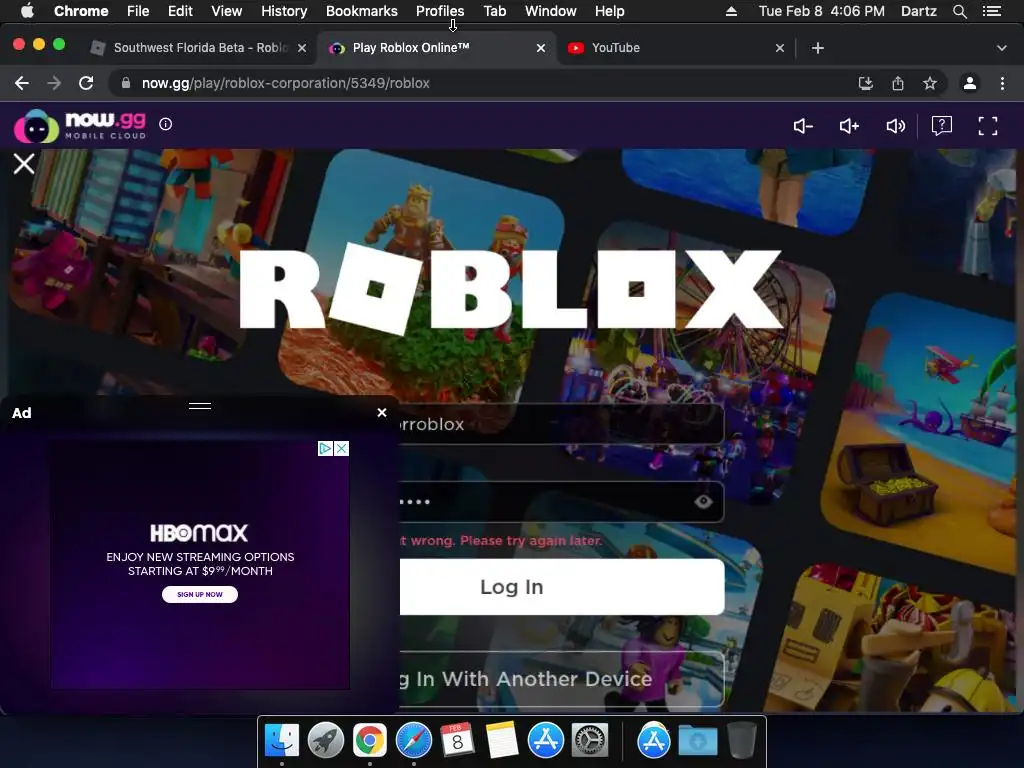Toggle password visibility eye icon

coord(703,502)
